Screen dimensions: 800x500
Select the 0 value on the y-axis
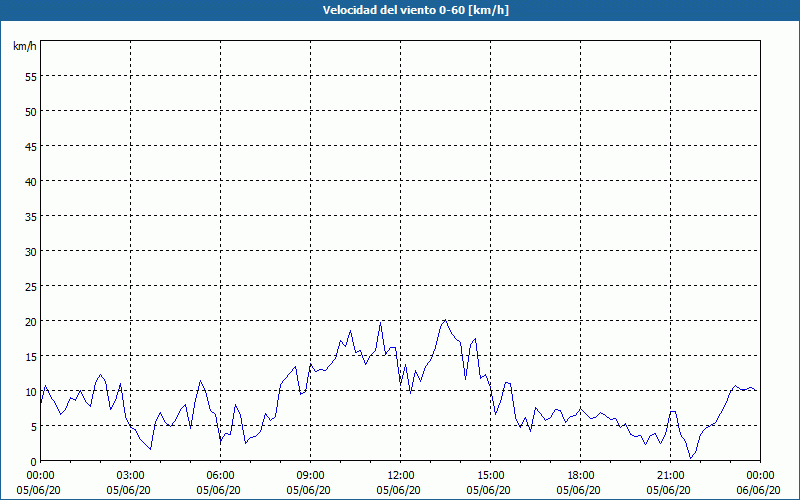34,462
